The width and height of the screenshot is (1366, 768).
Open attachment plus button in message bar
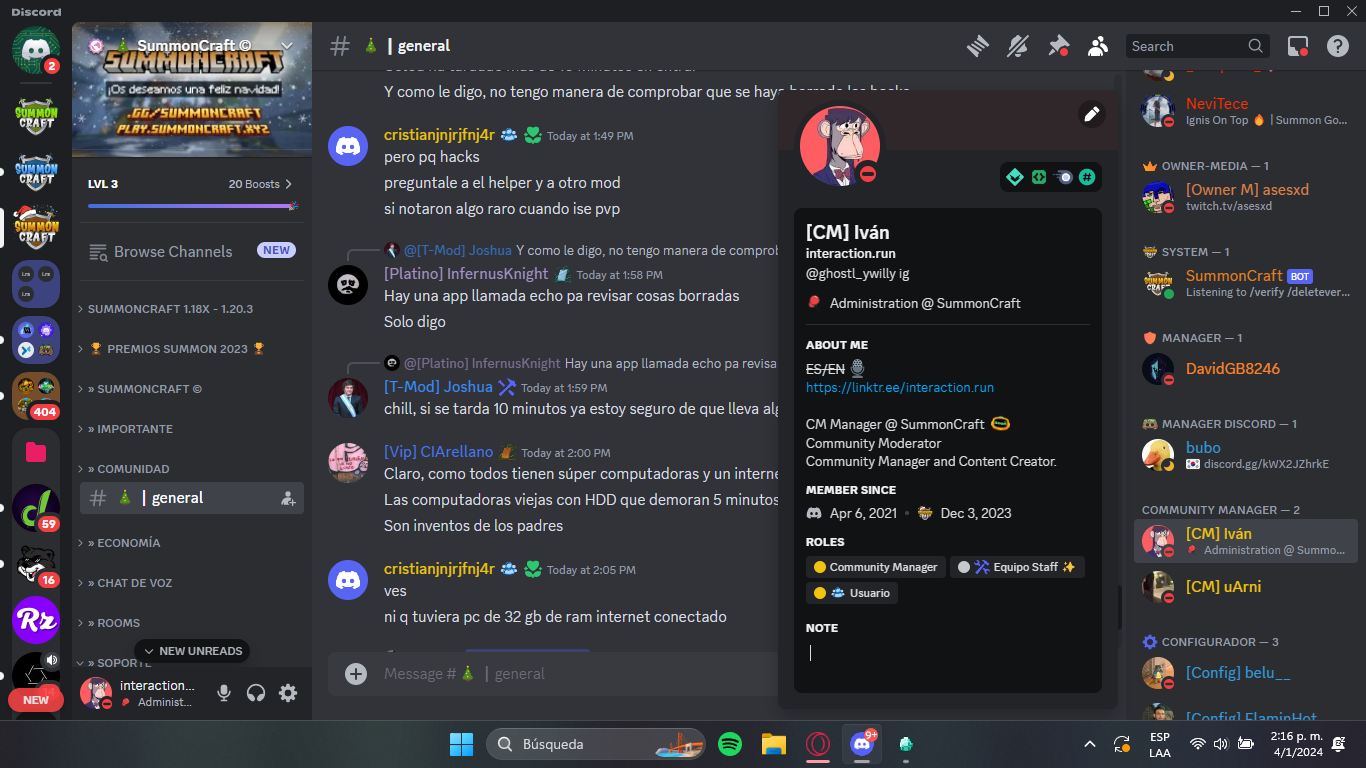tap(356, 674)
